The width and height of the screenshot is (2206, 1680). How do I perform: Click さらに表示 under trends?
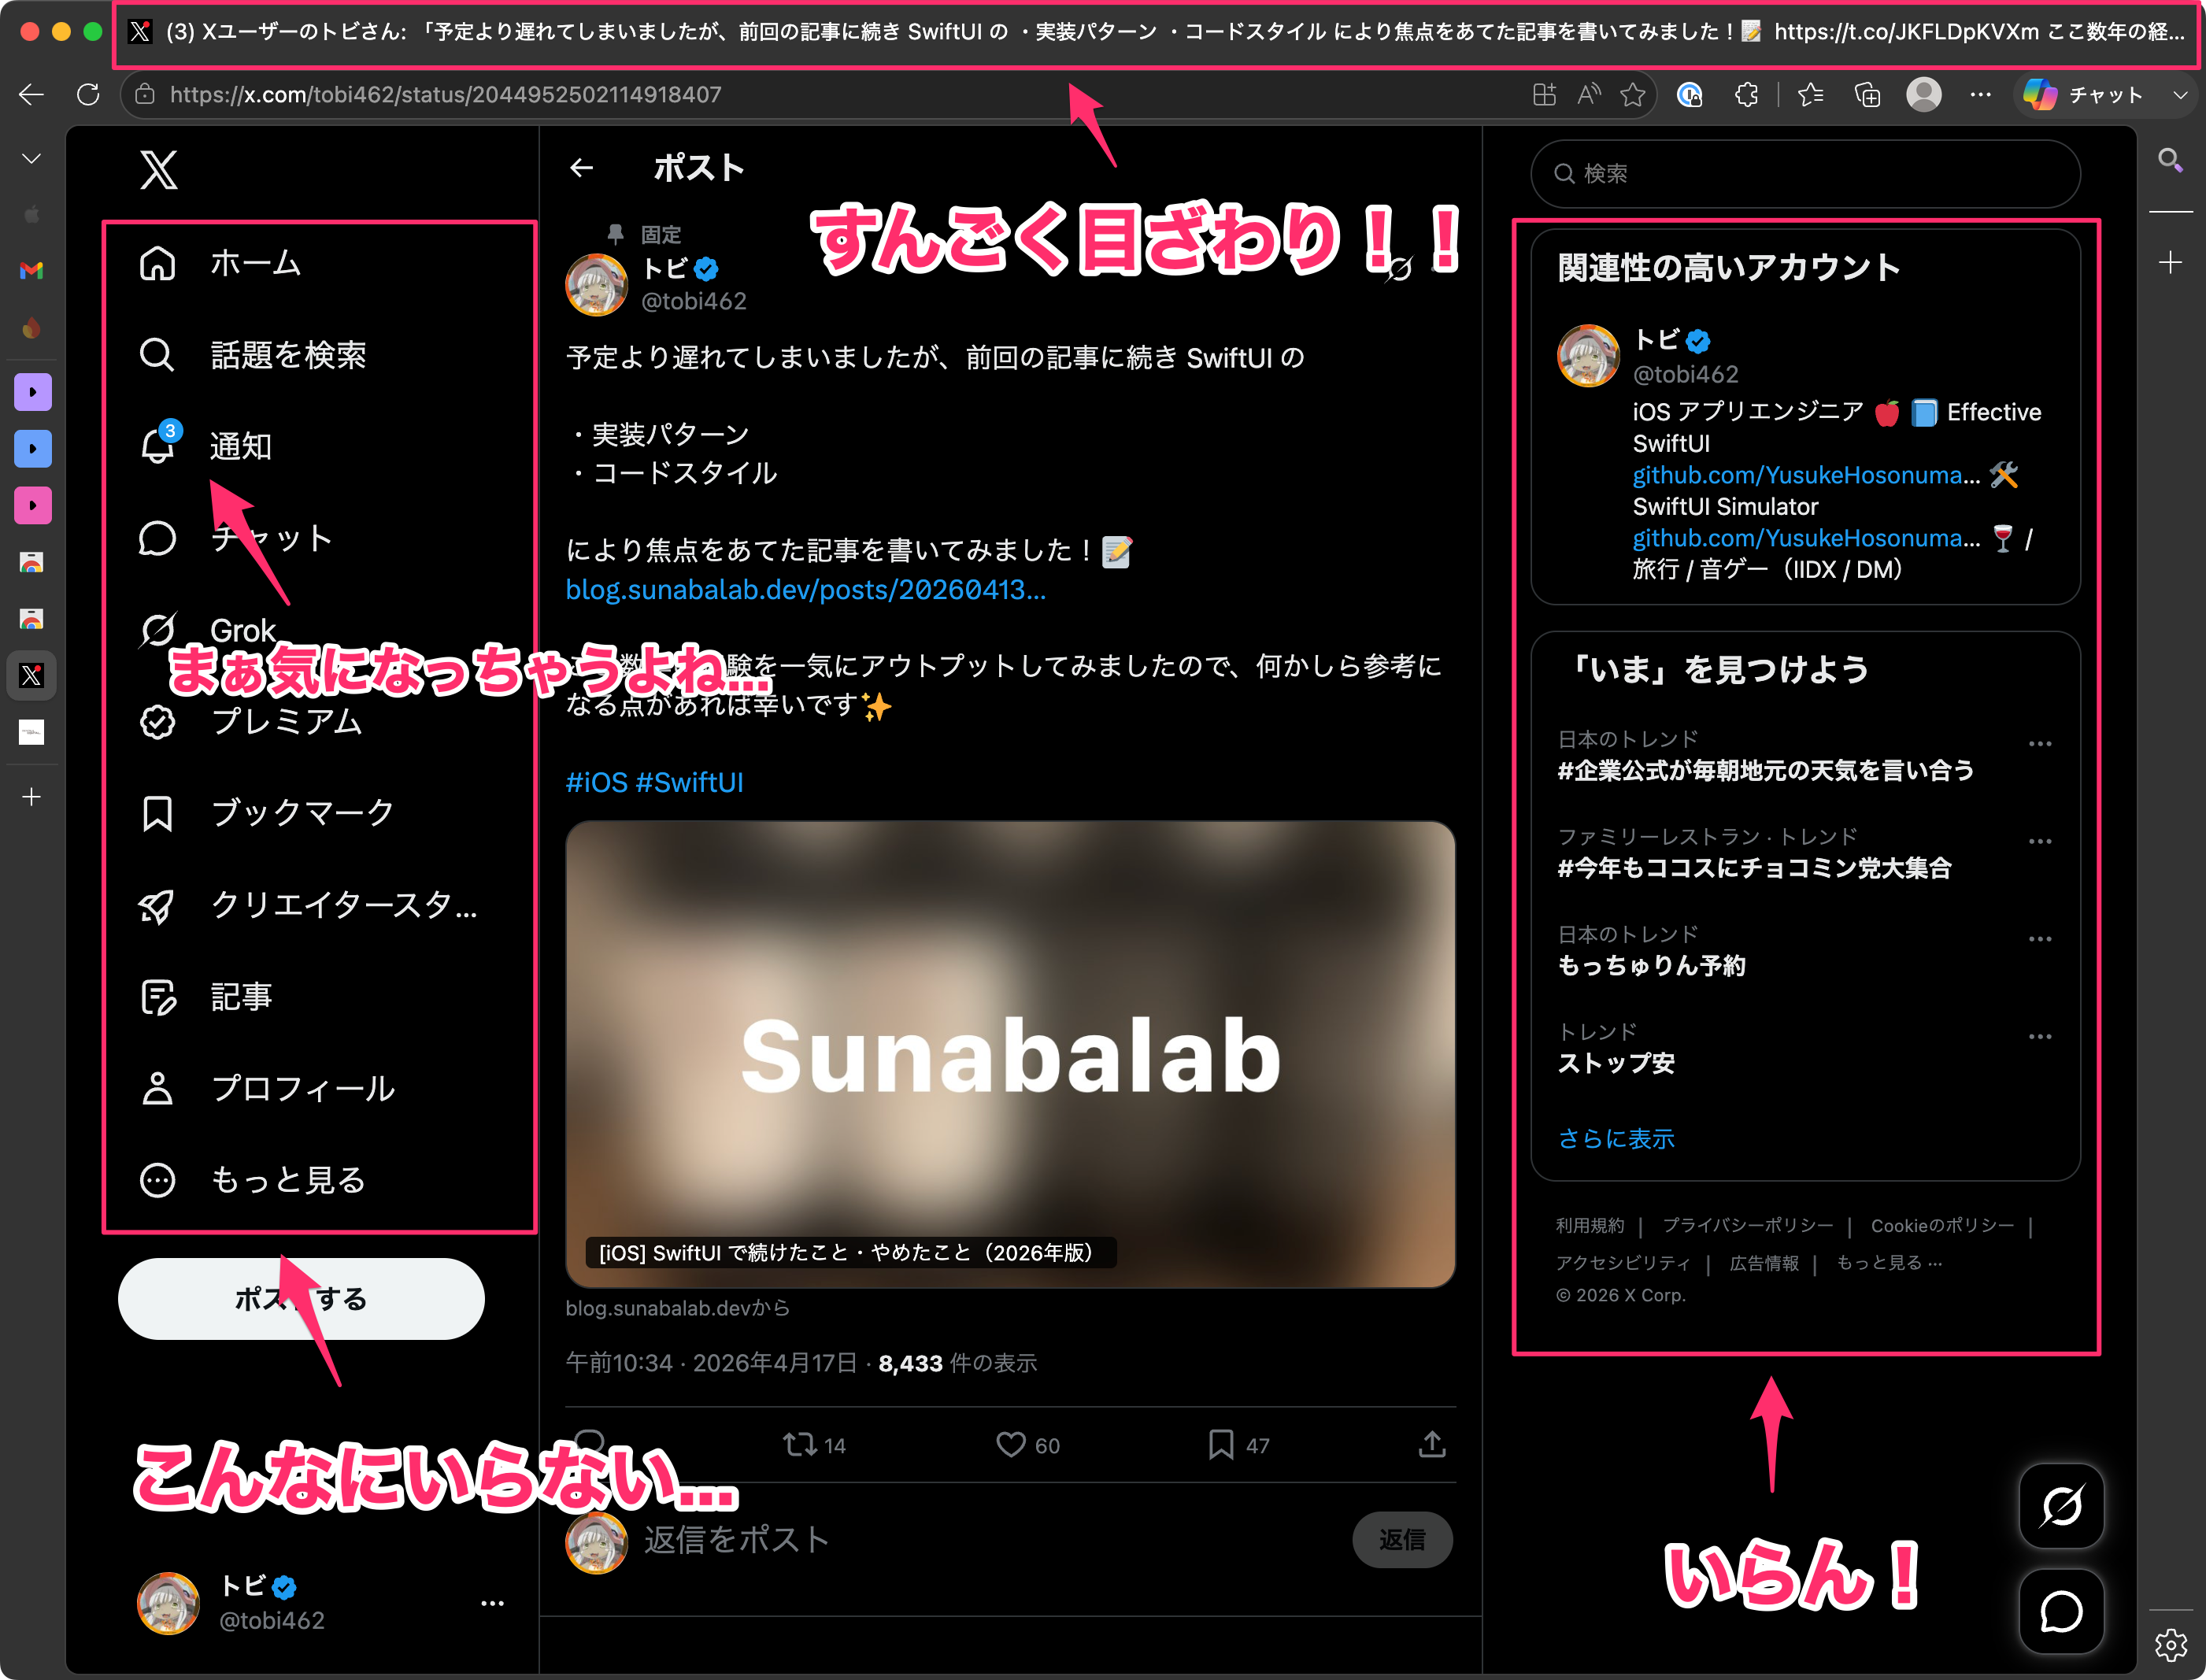(1616, 1139)
